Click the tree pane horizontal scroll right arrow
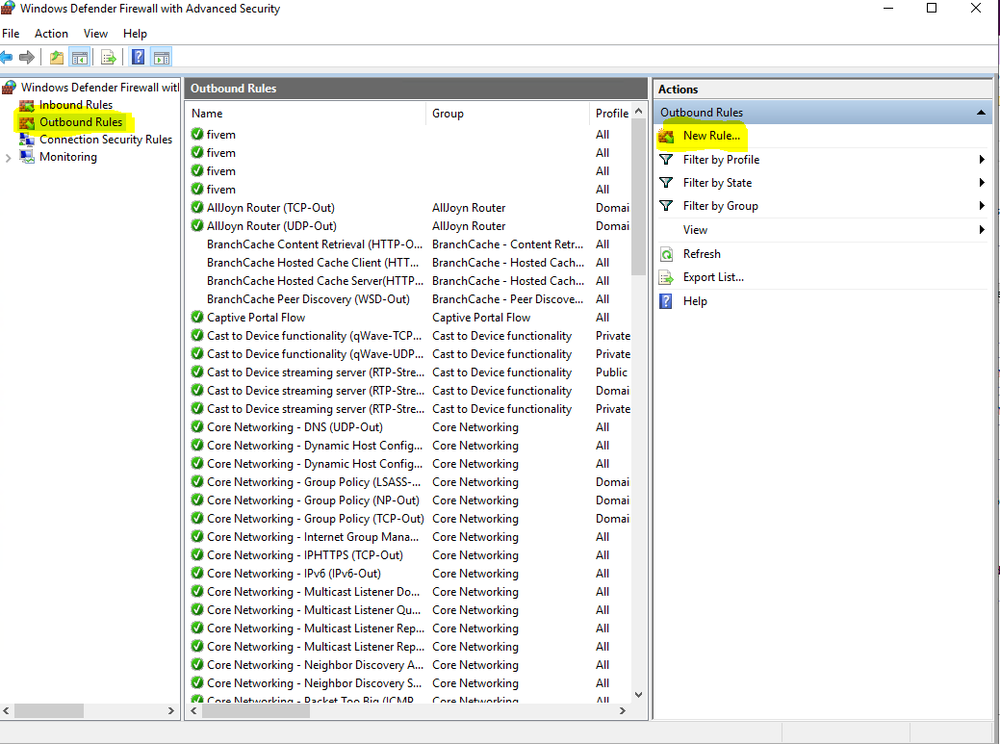Viewport: 1000px width, 744px height. click(x=171, y=710)
